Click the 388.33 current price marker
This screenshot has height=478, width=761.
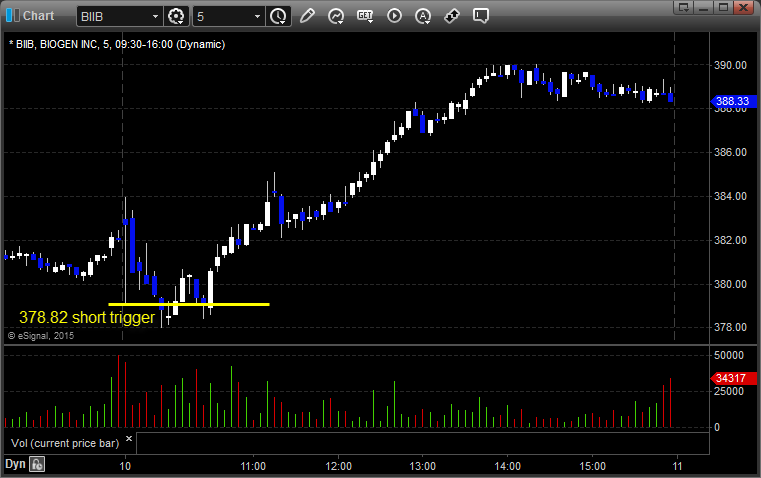733,101
